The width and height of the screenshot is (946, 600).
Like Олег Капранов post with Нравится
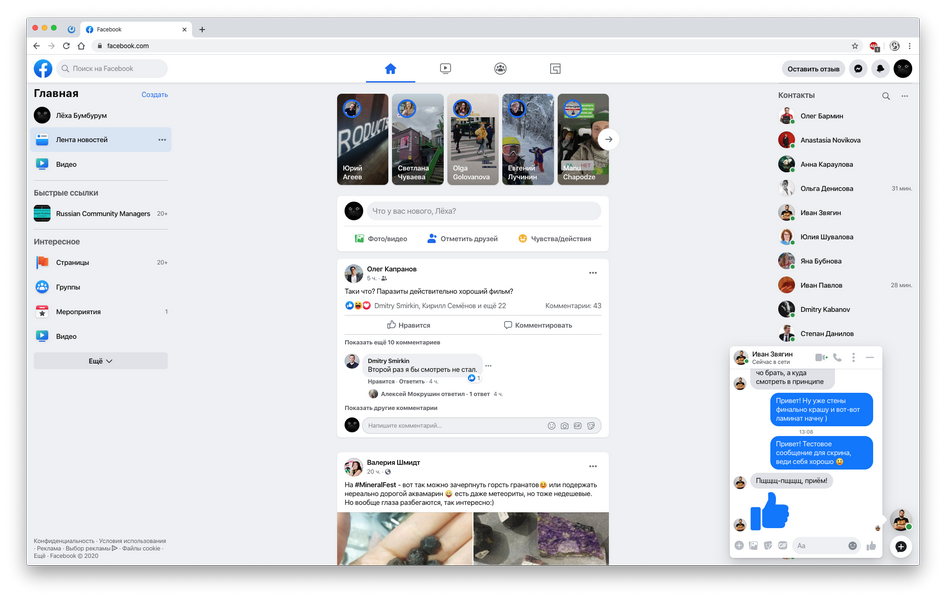408,325
